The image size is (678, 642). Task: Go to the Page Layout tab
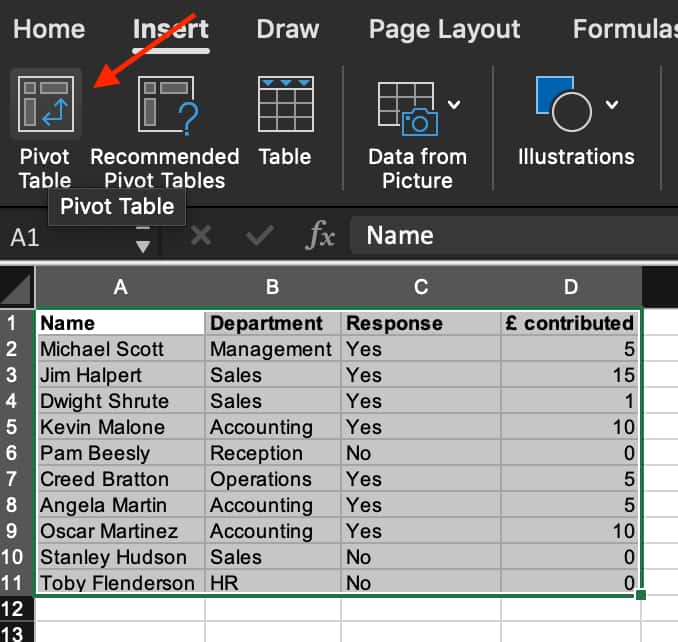click(445, 29)
